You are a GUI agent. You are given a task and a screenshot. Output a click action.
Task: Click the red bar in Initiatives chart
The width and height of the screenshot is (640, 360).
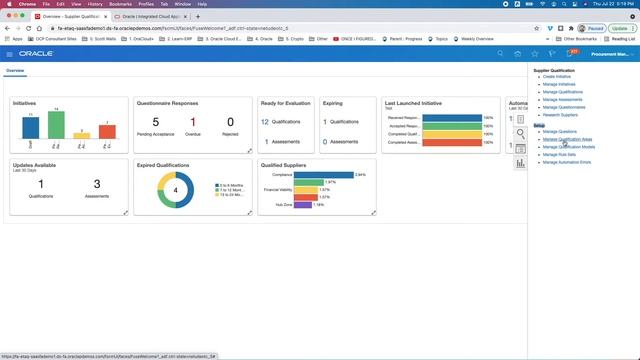tap(107, 132)
